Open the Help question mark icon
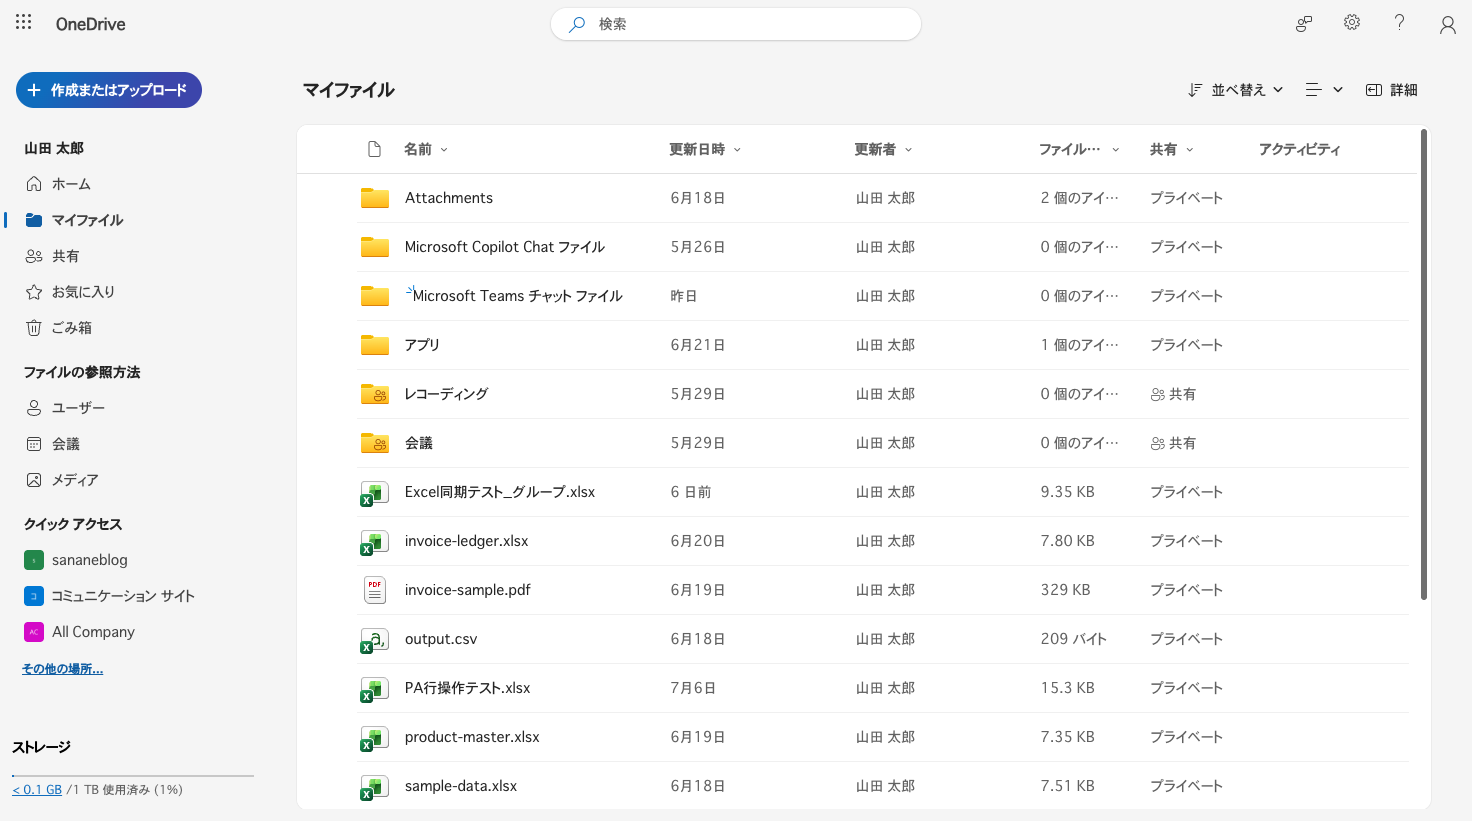 pyautogui.click(x=1400, y=22)
